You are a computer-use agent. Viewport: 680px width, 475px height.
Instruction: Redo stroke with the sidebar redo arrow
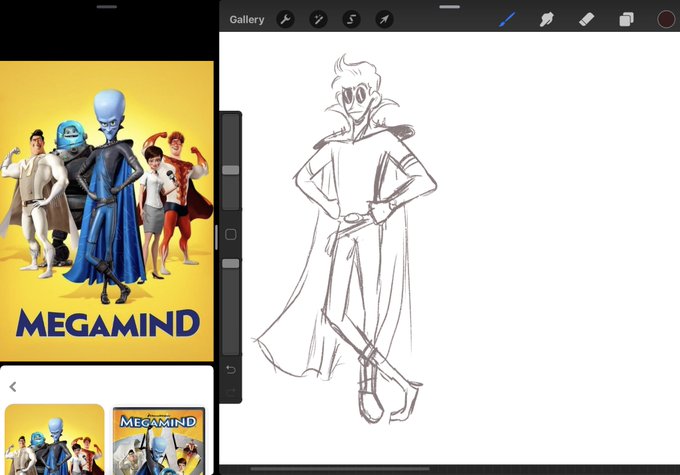(231, 393)
